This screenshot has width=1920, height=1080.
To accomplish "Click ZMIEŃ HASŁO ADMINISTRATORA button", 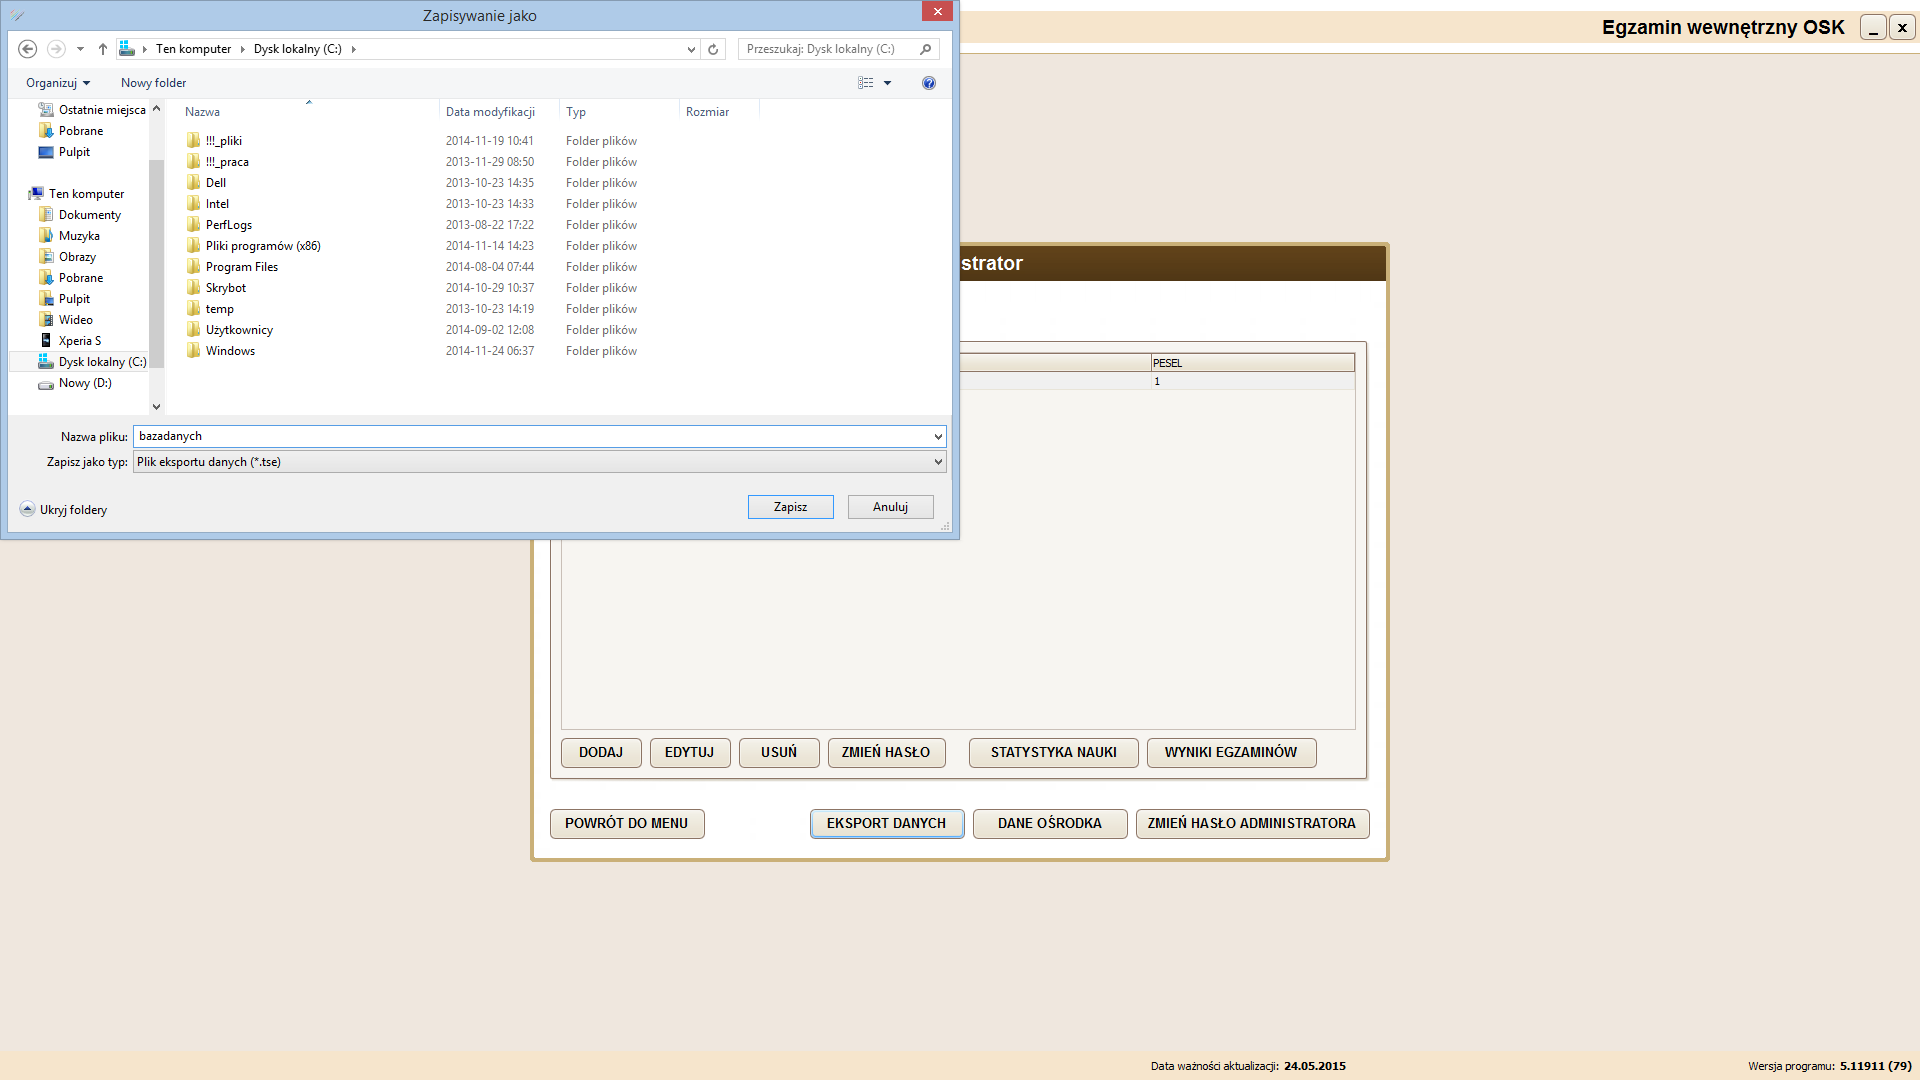I will pos(1252,823).
